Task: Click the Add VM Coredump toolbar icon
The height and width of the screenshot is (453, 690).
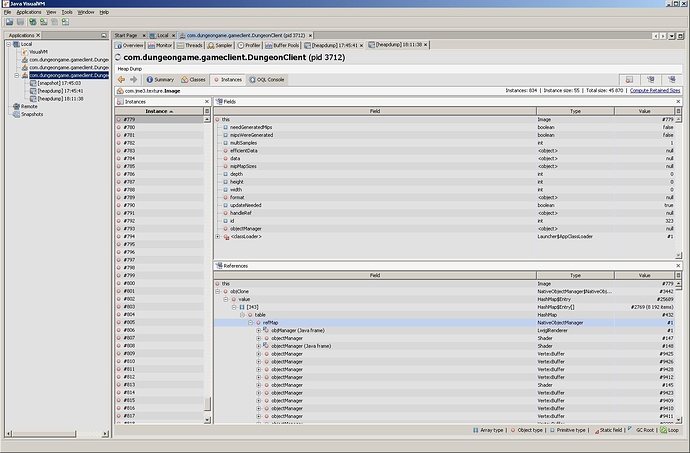Action: (55, 22)
